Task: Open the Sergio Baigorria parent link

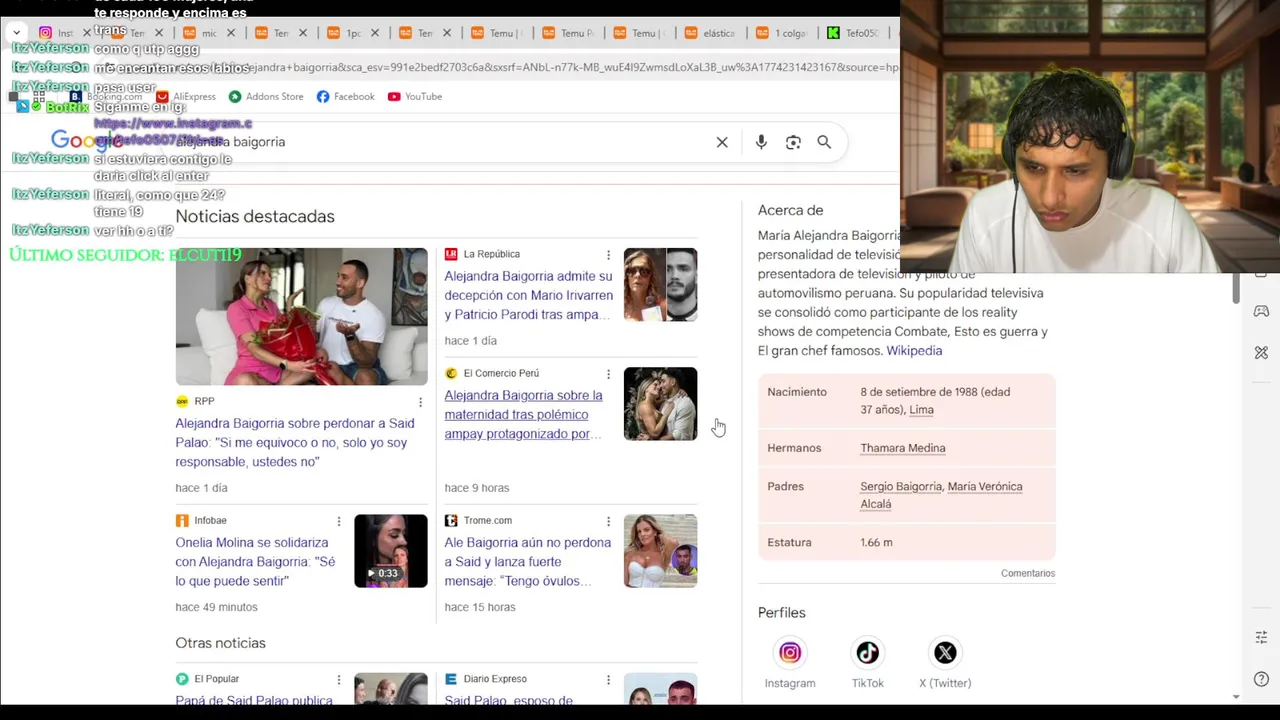Action: coord(901,487)
